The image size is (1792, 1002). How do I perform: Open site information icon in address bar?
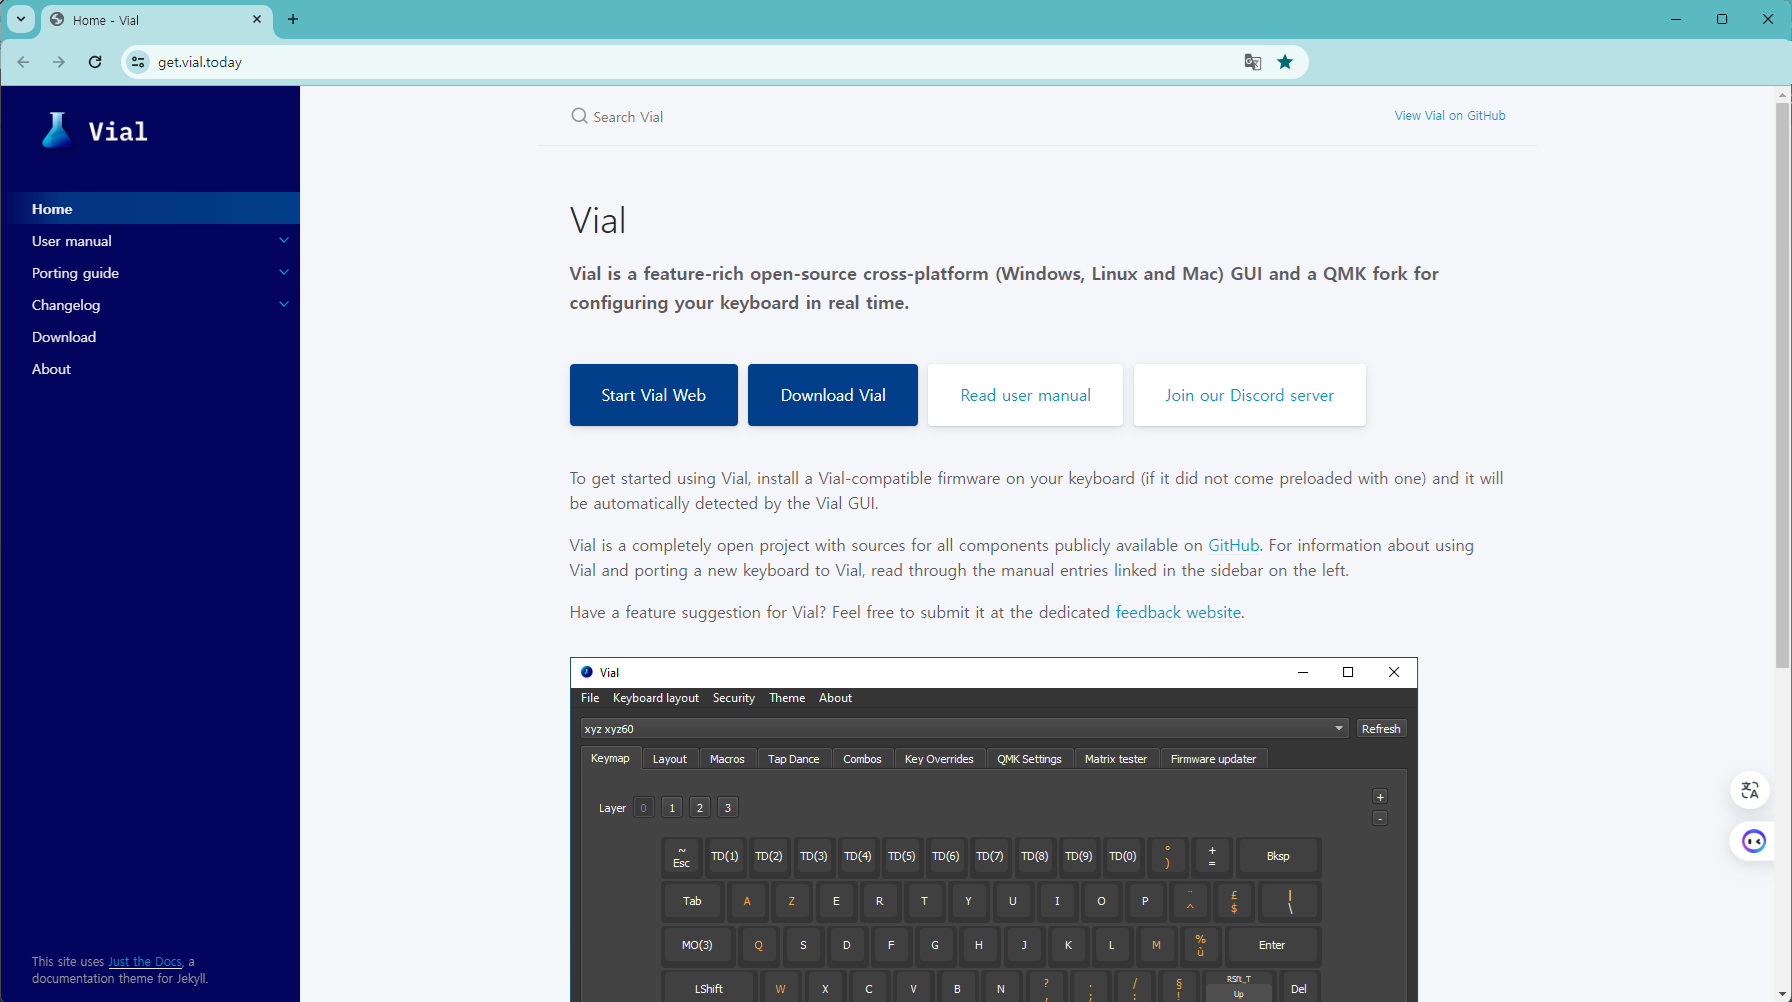[x=138, y=62]
